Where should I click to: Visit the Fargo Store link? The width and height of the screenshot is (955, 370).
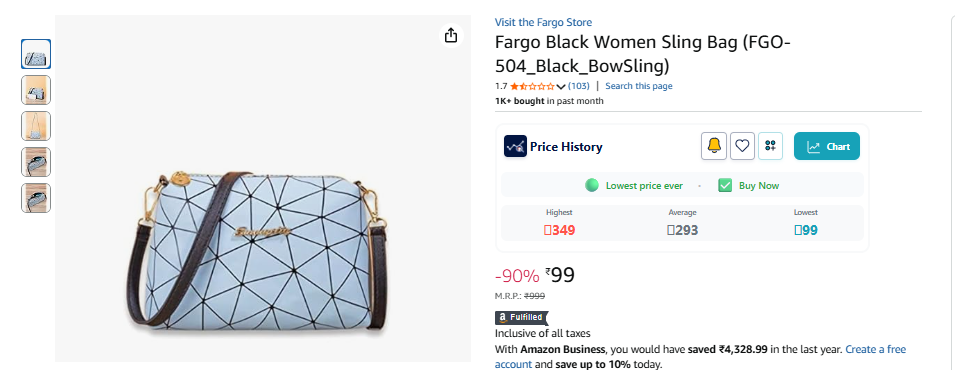pos(543,23)
